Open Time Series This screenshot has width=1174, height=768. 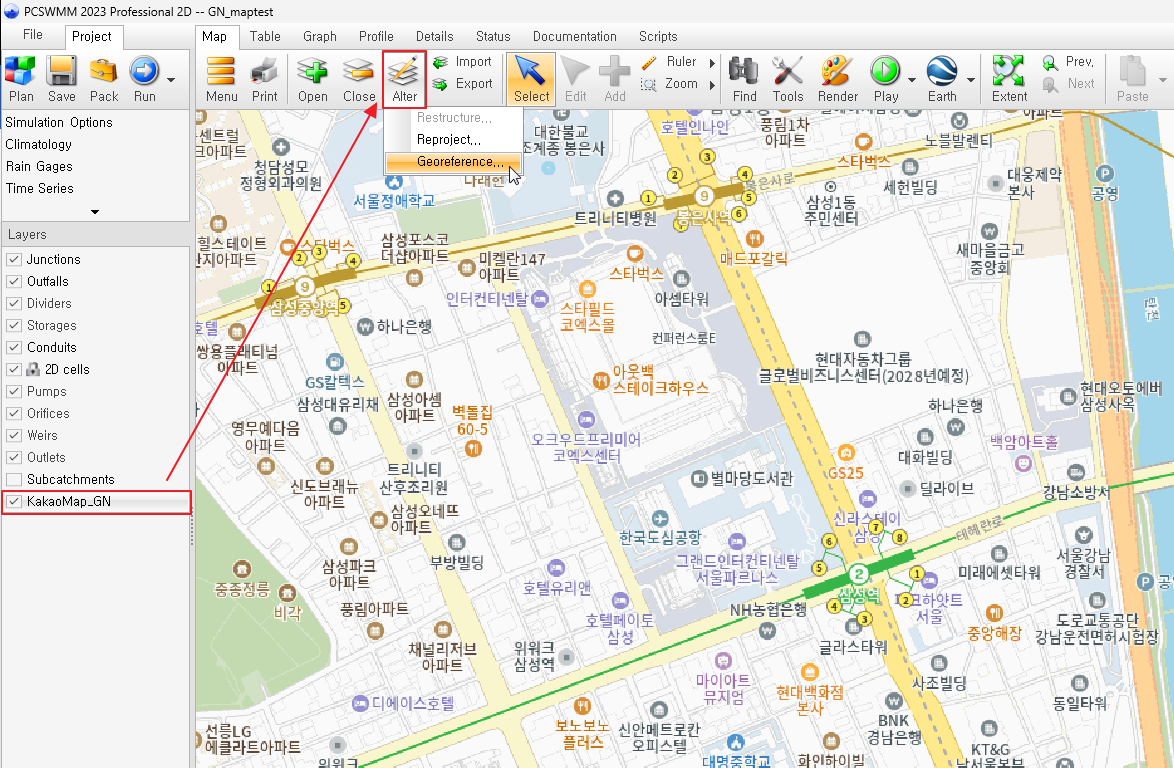tap(40, 189)
